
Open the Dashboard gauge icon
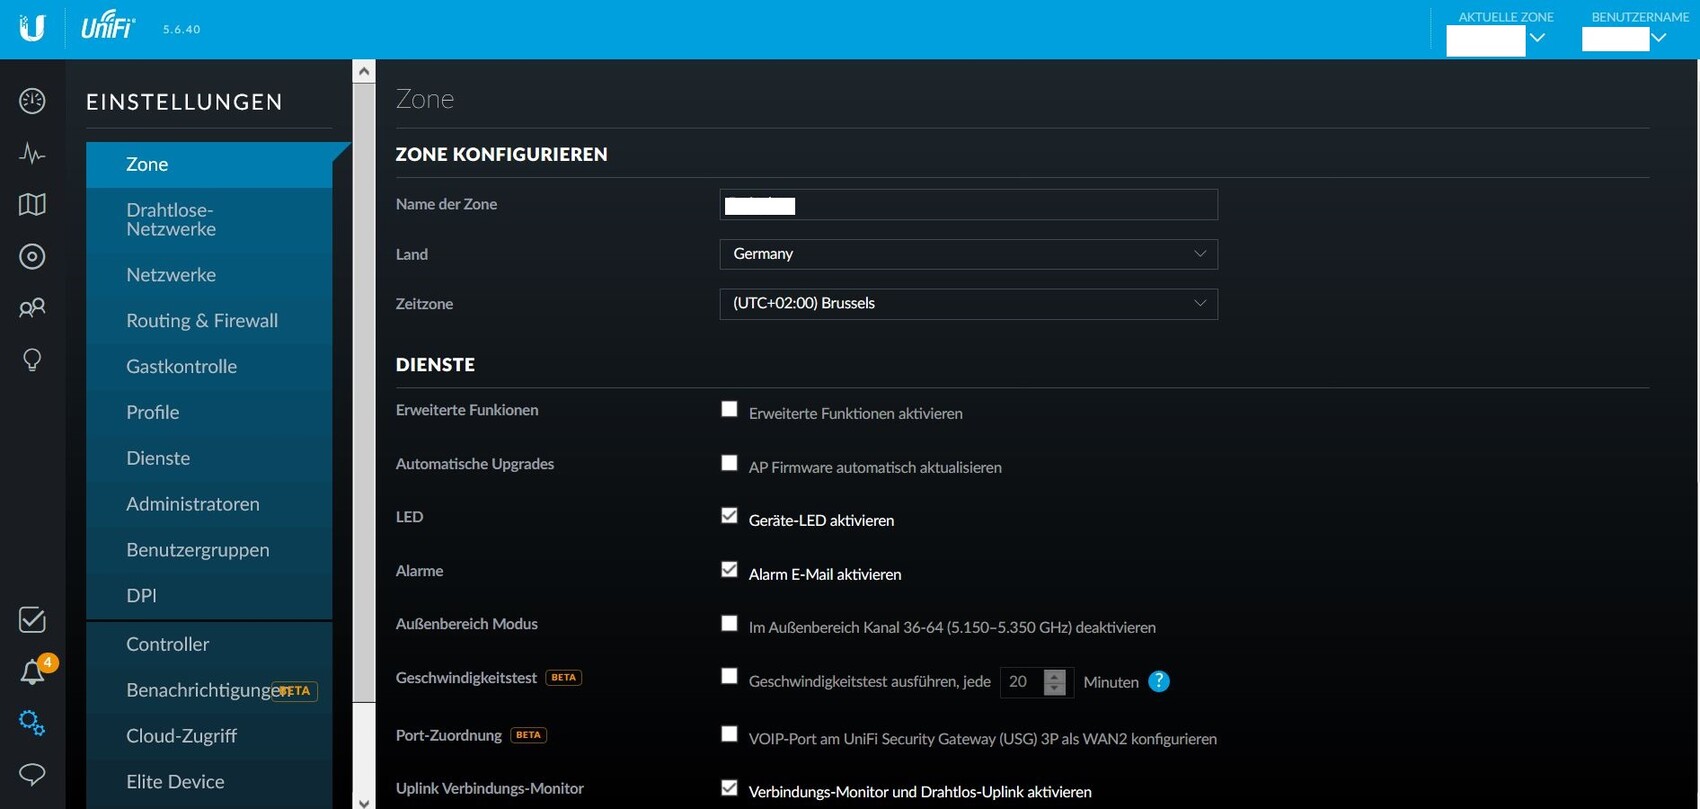pos(32,101)
